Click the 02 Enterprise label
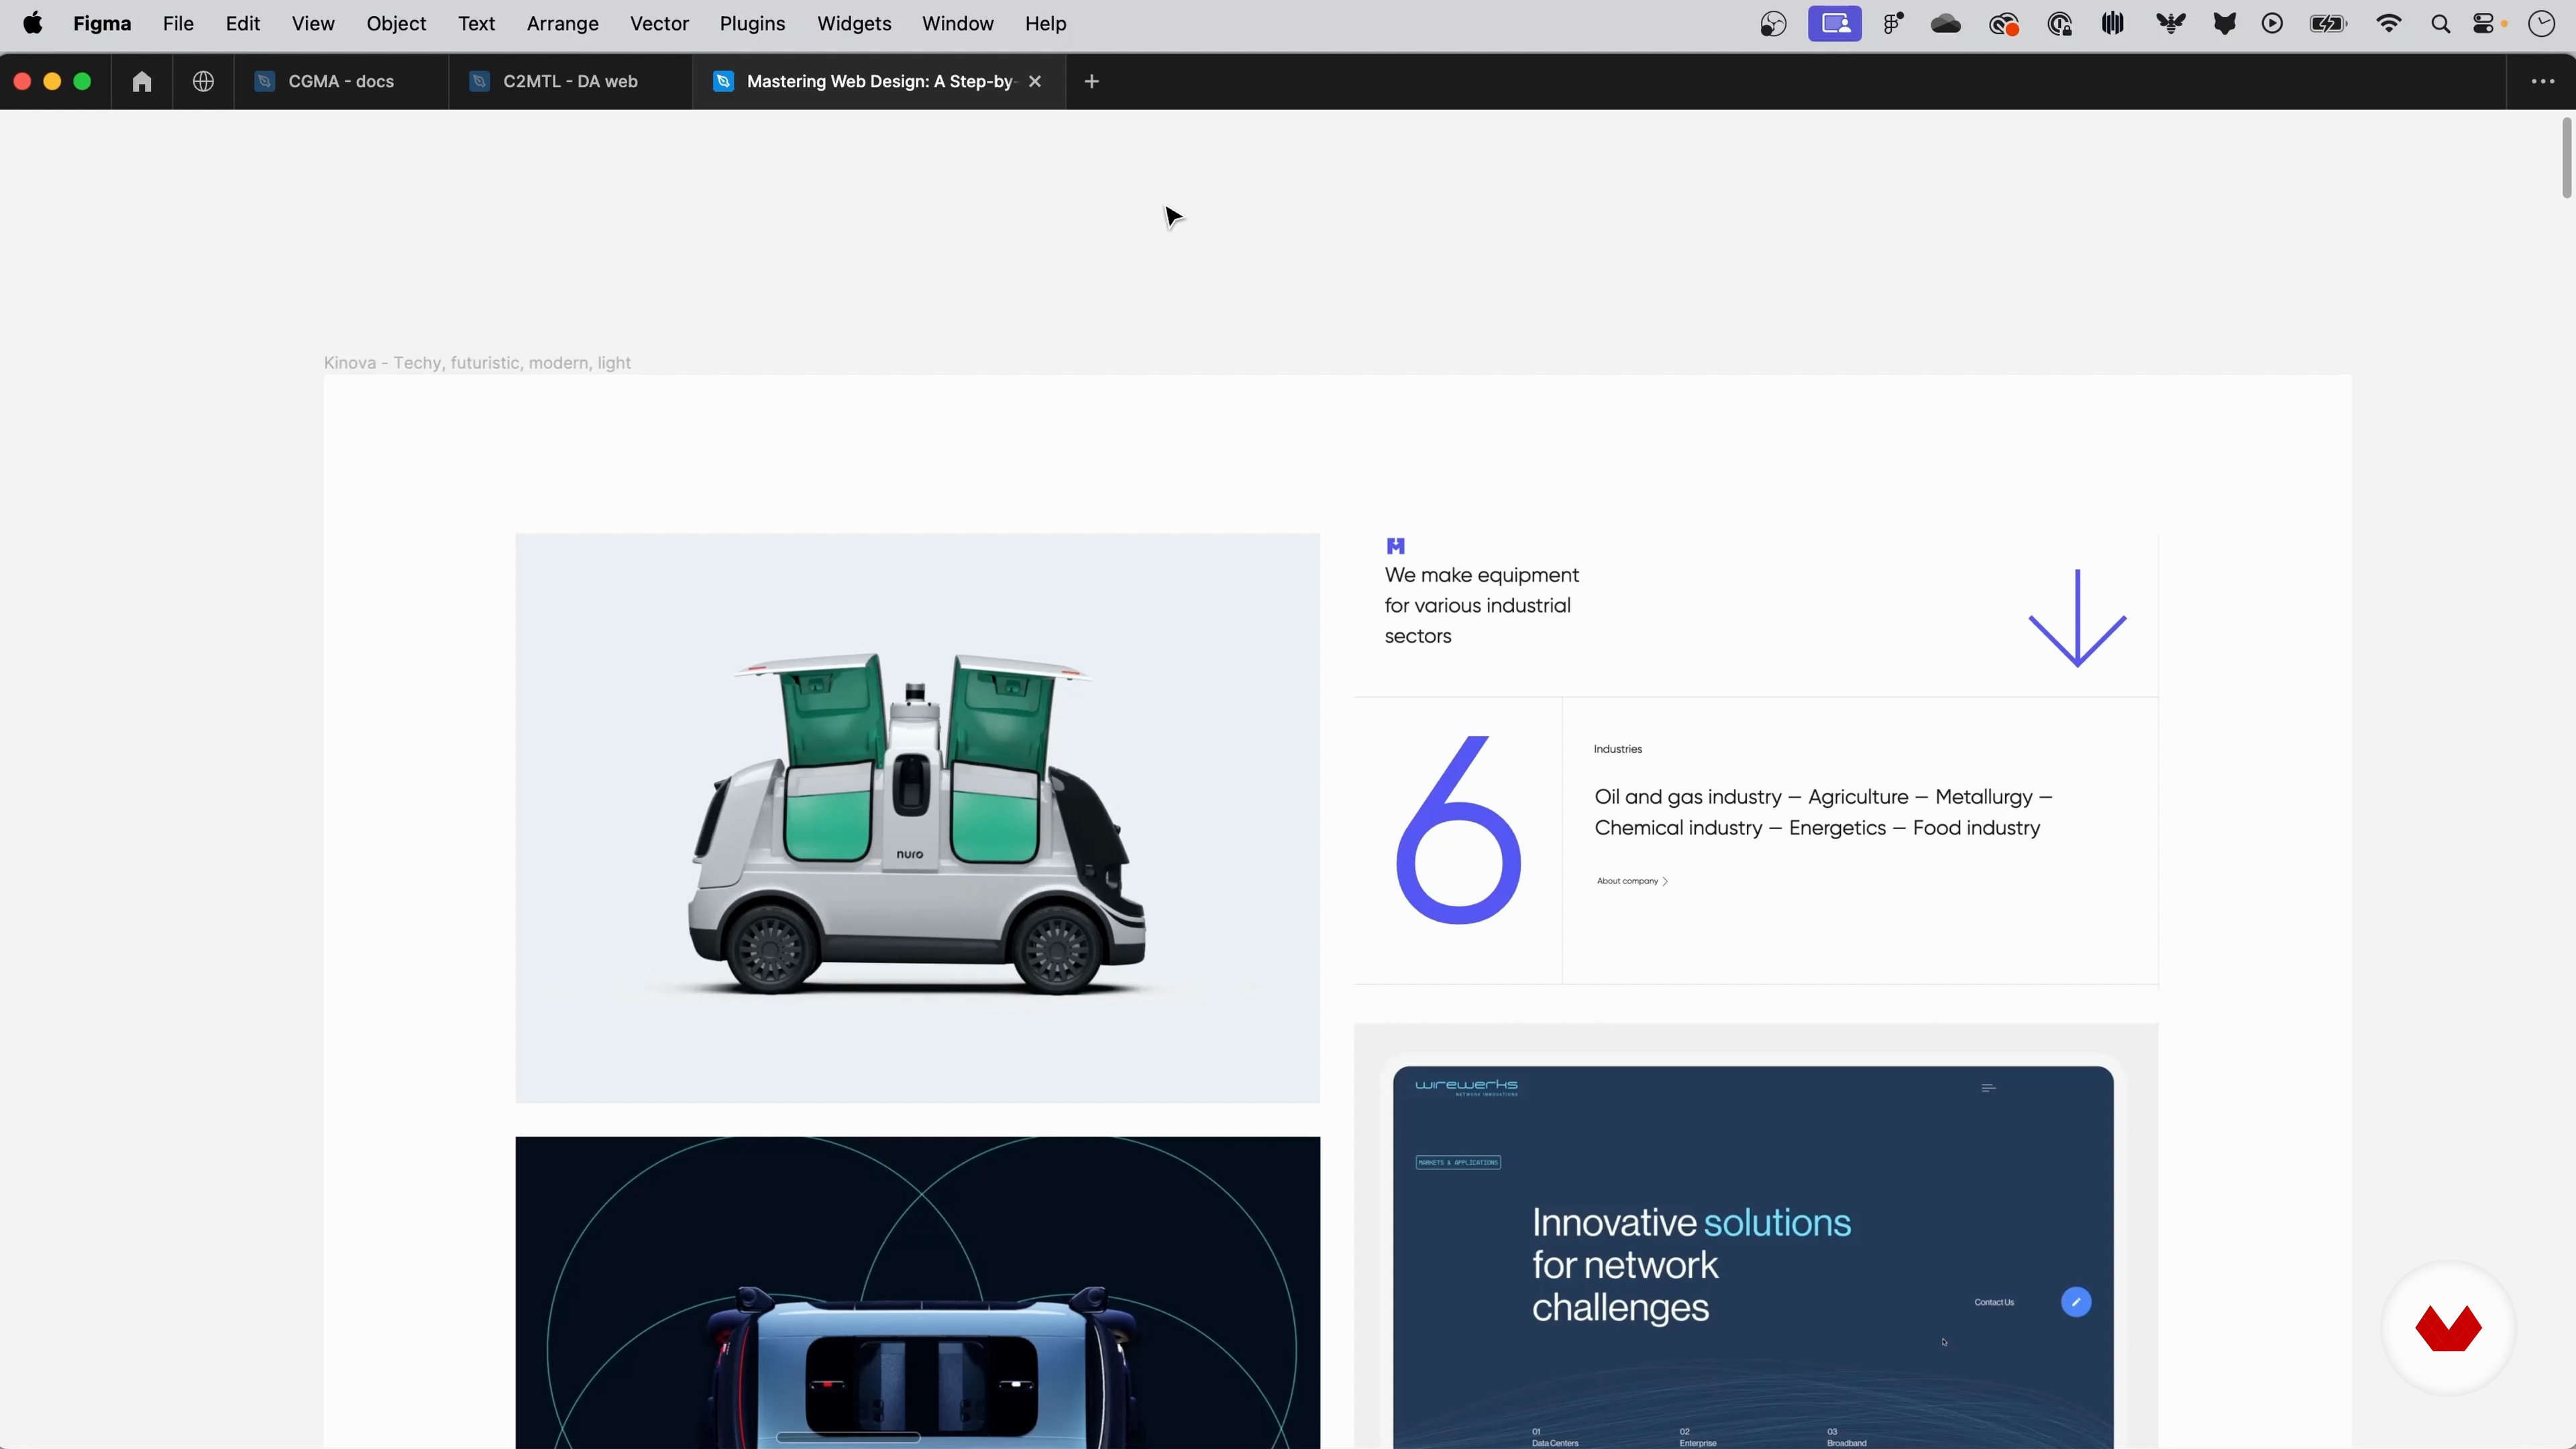This screenshot has height=1449, width=2576. pyautogui.click(x=1698, y=1437)
